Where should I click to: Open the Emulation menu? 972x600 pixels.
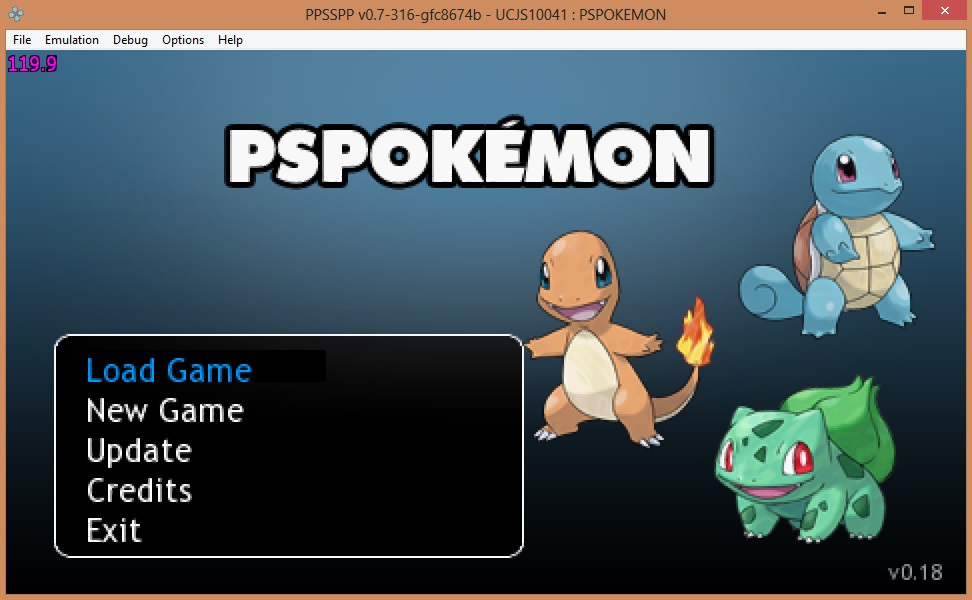[x=72, y=40]
